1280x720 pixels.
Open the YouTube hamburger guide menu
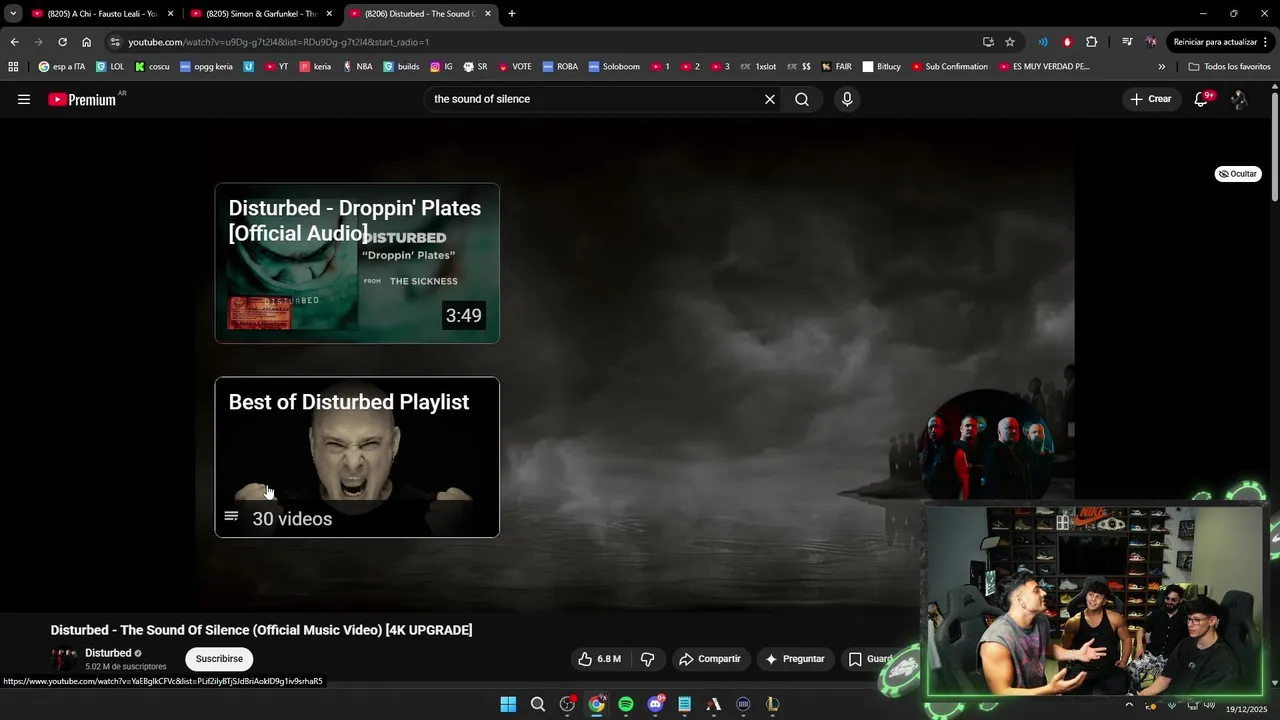point(24,99)
